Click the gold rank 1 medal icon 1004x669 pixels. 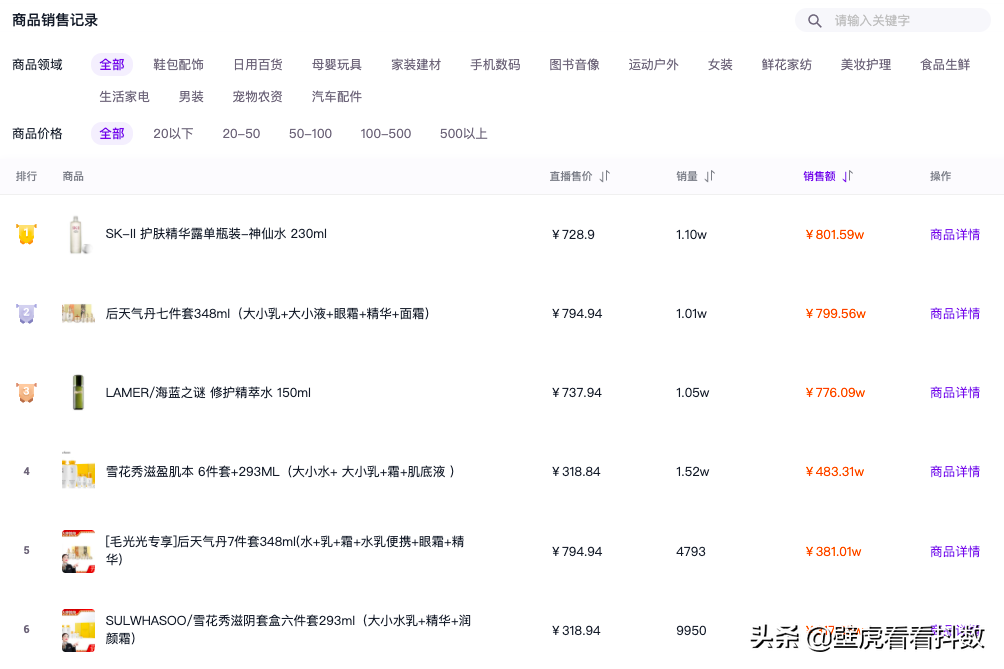click(26, 234)
